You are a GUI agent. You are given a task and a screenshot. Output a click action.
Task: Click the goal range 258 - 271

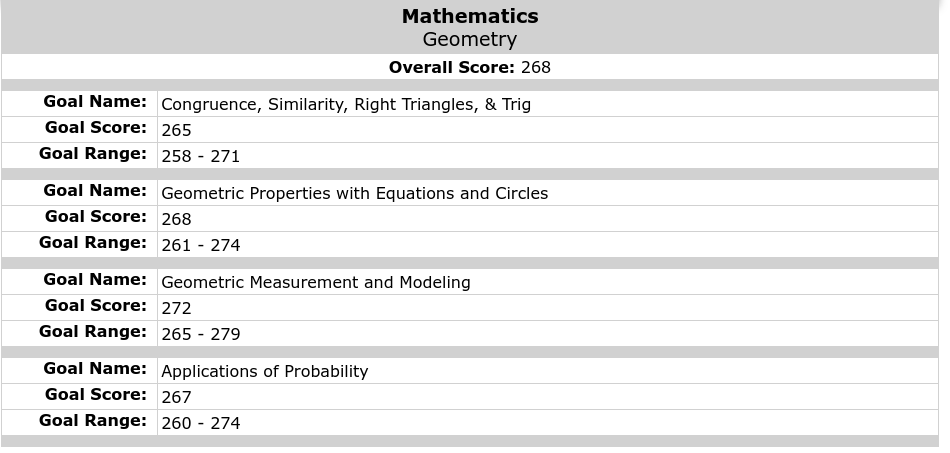pyautogui.click(x=200, y=156)
